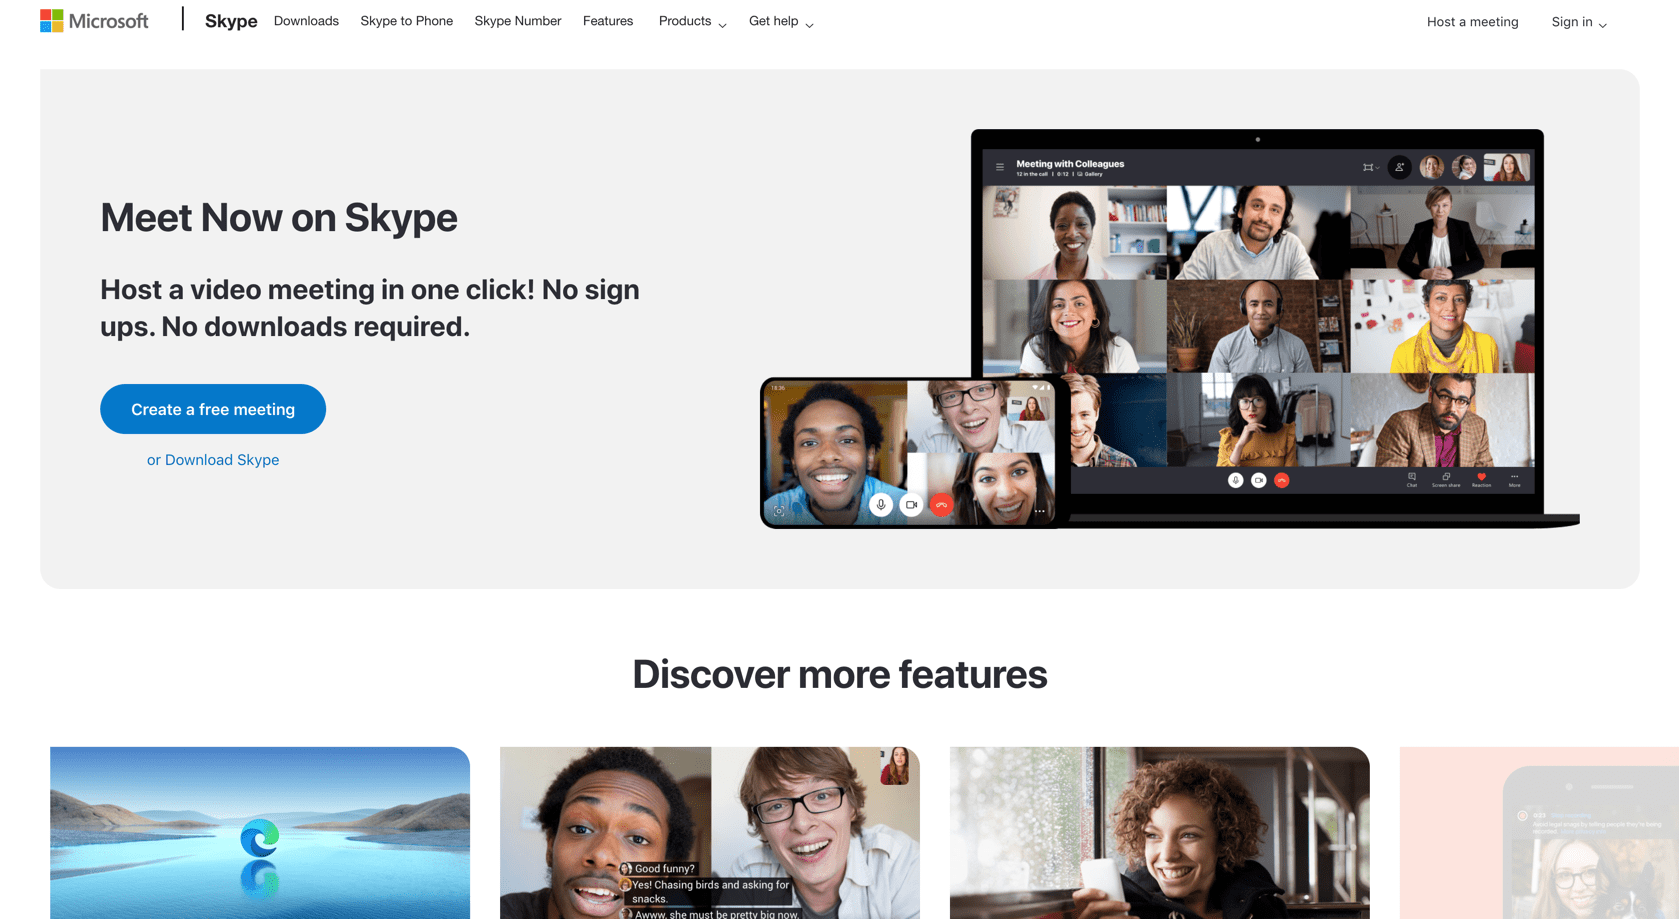This screenshot has height=919, width=1679.
Task: Click the Meet Now on Skype heading
Action: coord(279,217)
